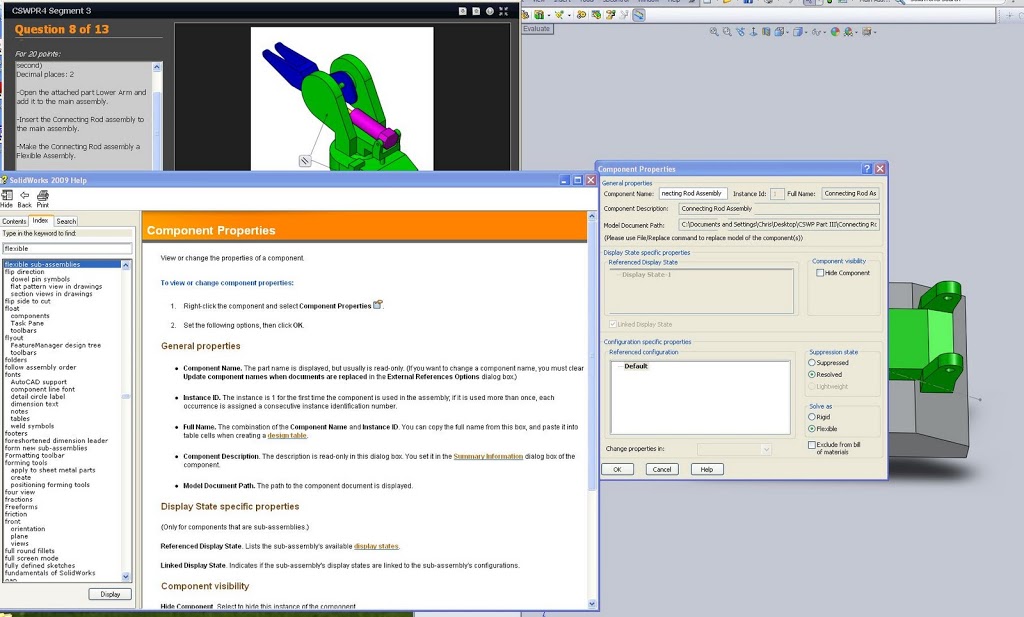Screen dimensions: 1024x617
Task: Click scroll-up arrow in exam question text
Action: click(x=157, y=67)
